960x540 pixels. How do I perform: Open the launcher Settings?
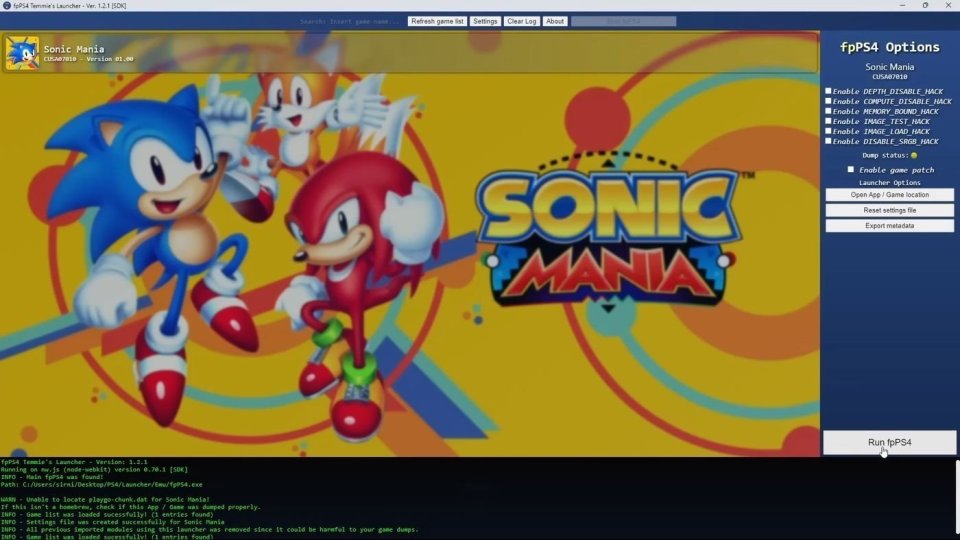485,21
